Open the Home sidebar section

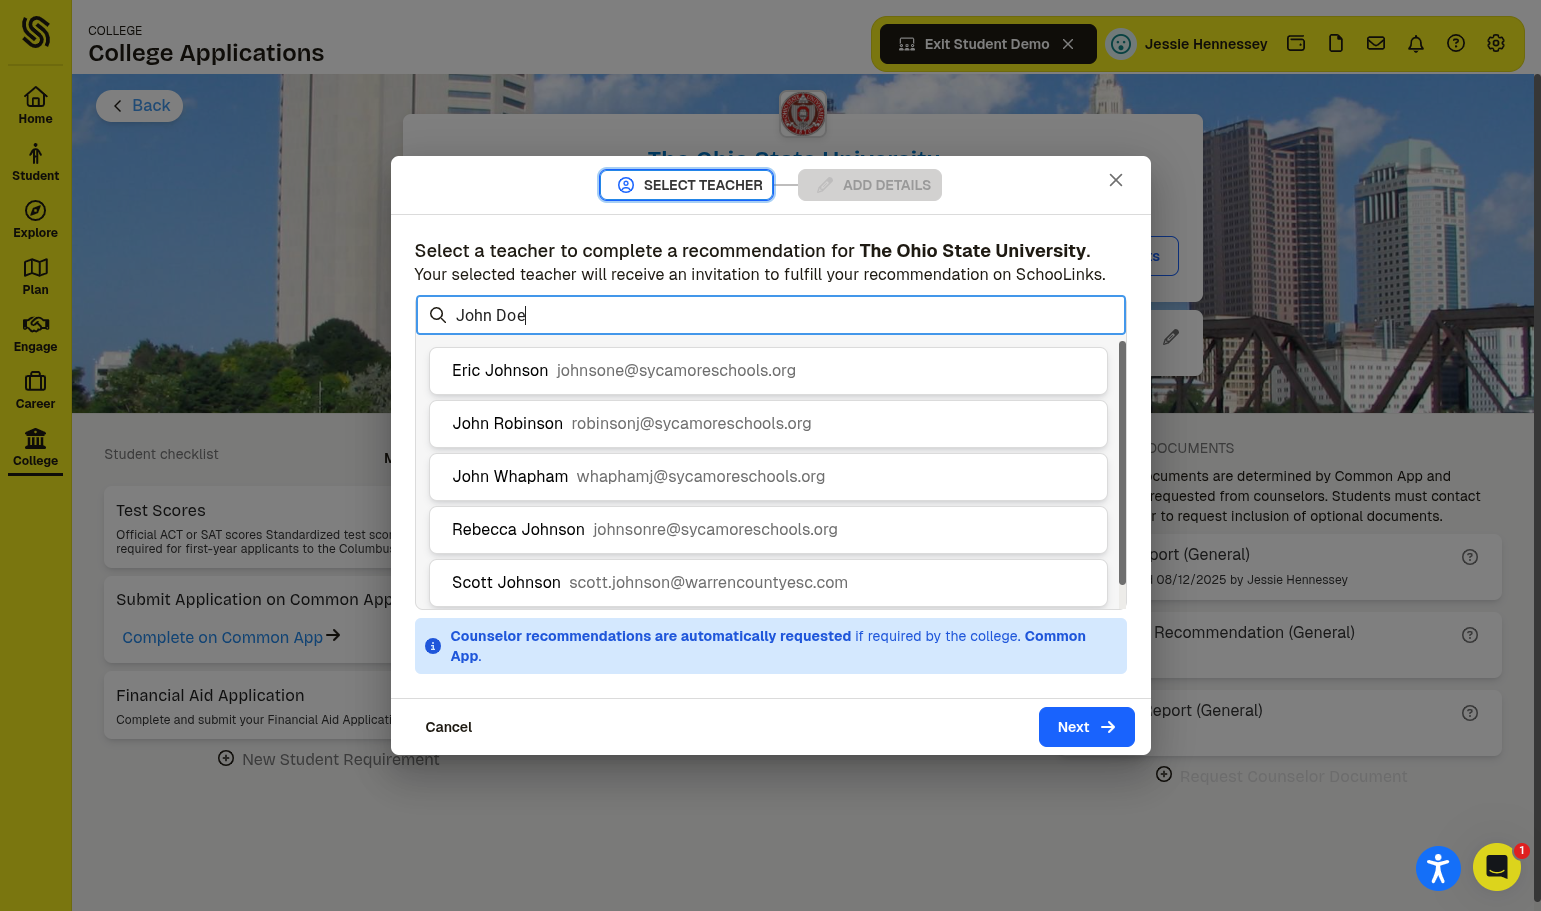pos(35,105)
